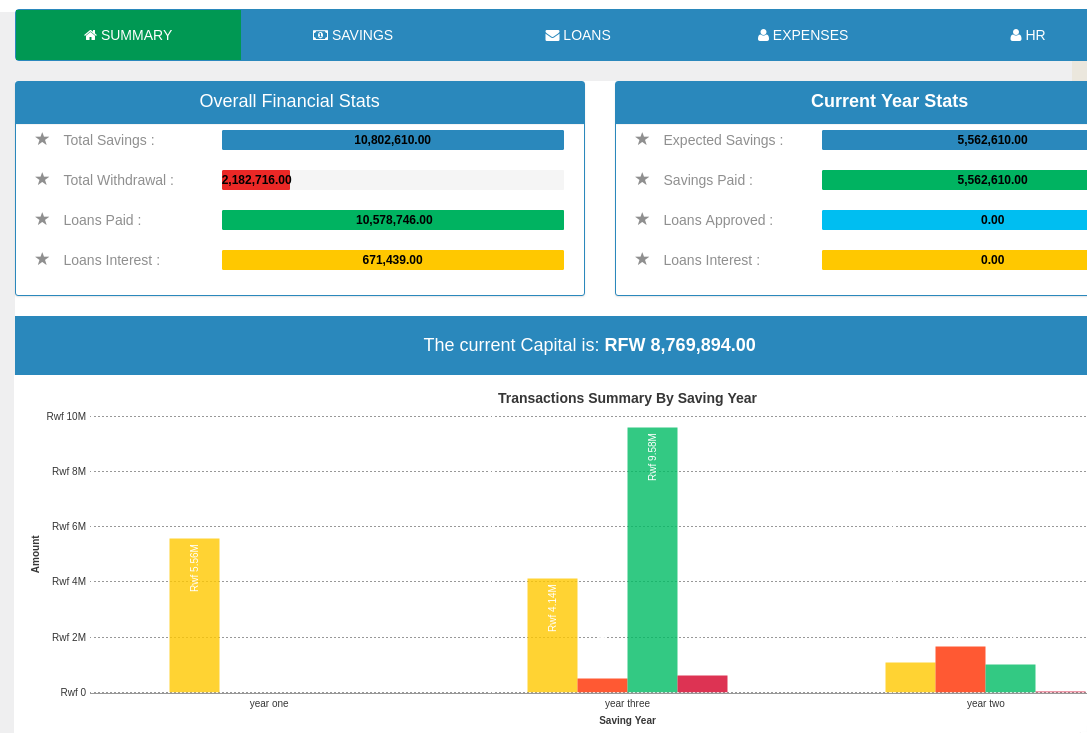1087x733 pixels.
Task: Click the 'year one' axis label
Action: (269, 703)
